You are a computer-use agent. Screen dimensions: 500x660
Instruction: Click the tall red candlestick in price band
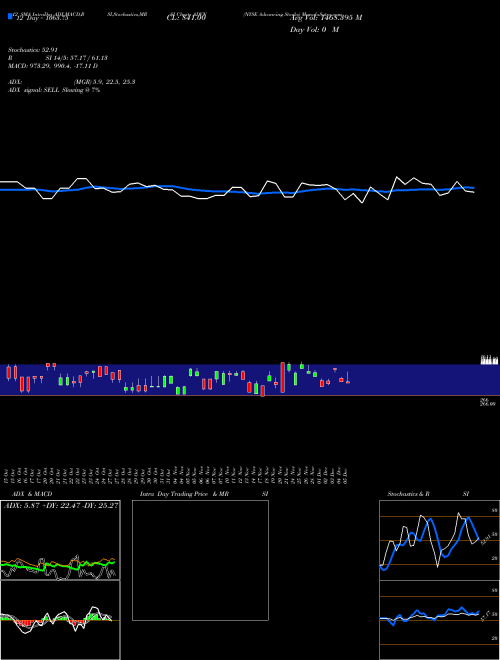[283, 377]
